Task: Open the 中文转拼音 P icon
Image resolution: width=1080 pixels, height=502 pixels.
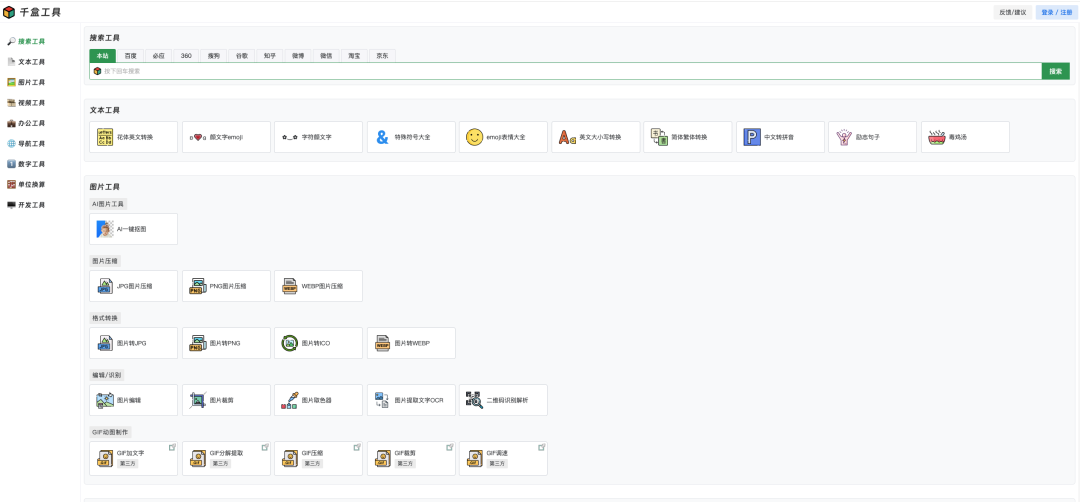Action: pyautogui.click(x=752, y=137)
